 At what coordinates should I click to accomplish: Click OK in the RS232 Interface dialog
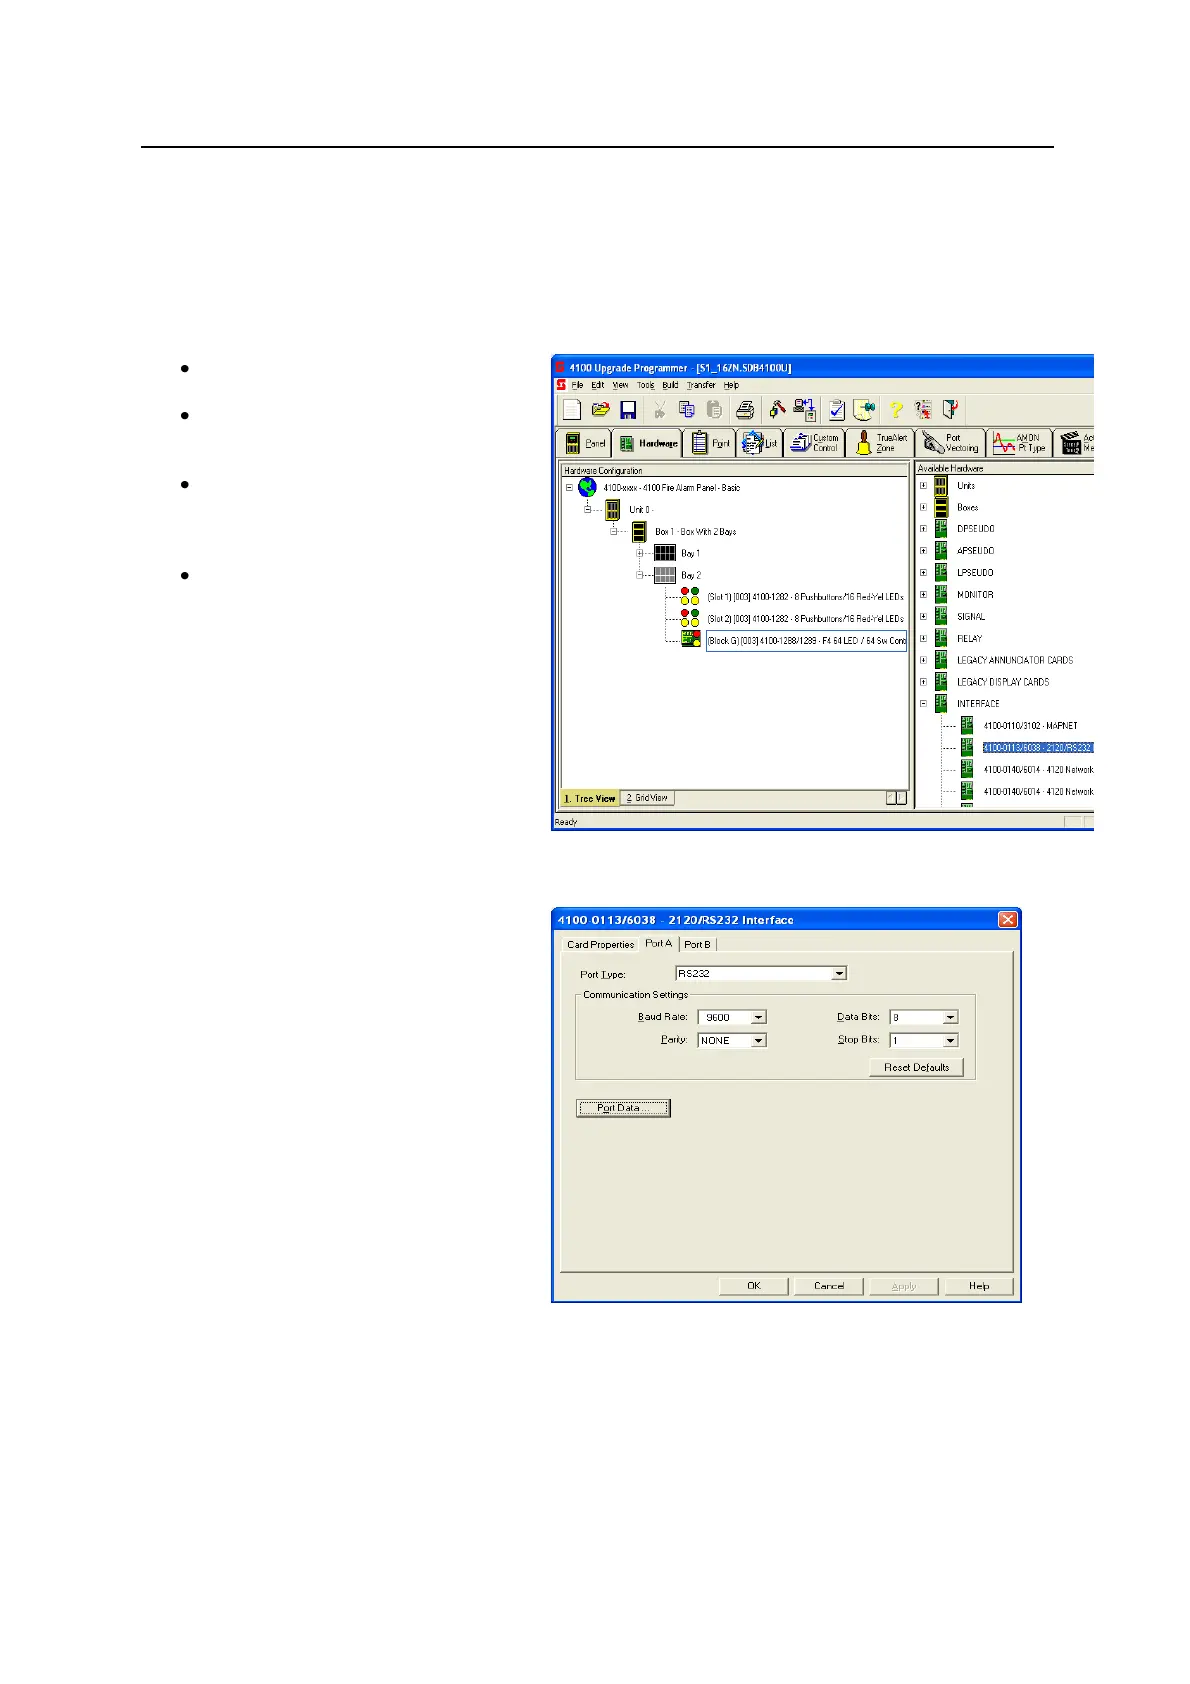(754, 1286)
